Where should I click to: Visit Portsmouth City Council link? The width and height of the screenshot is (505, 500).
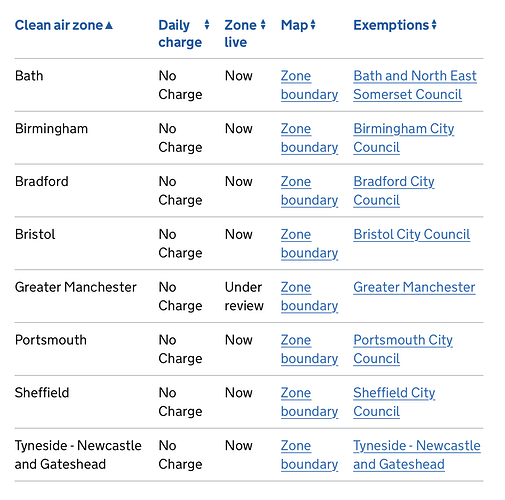(403, 349)
